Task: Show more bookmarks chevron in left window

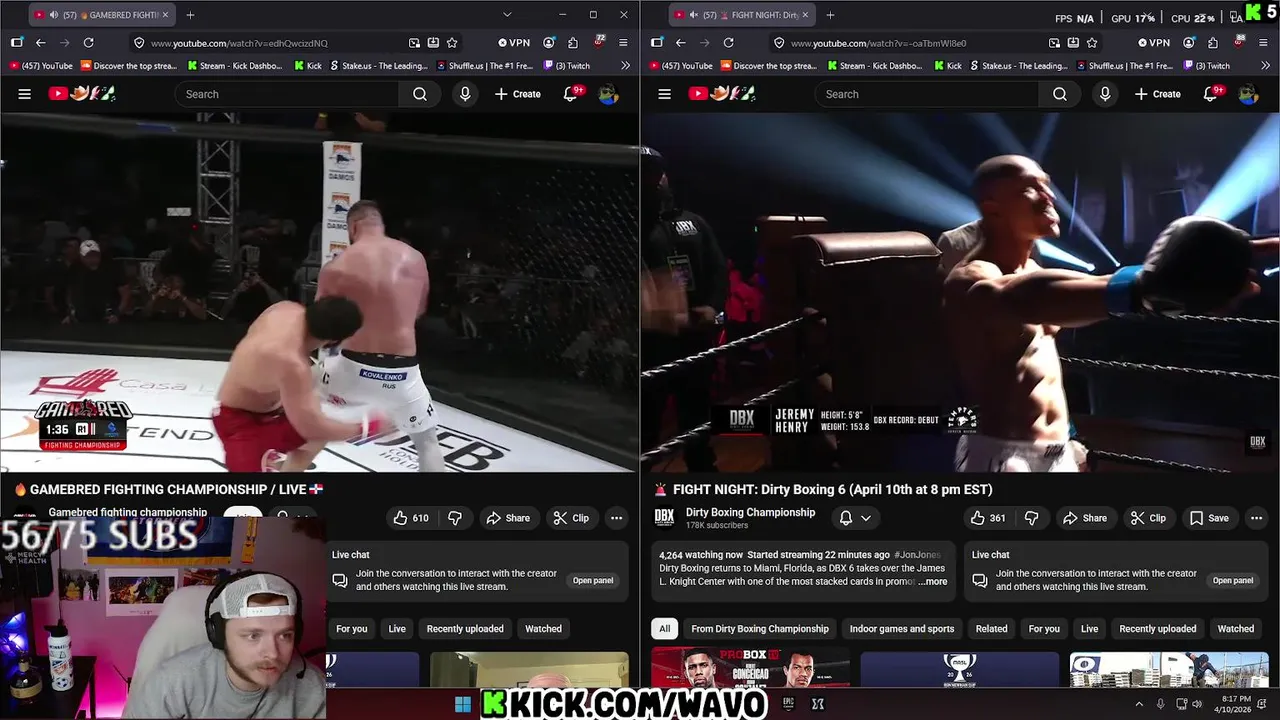Action: click(625, 66)
